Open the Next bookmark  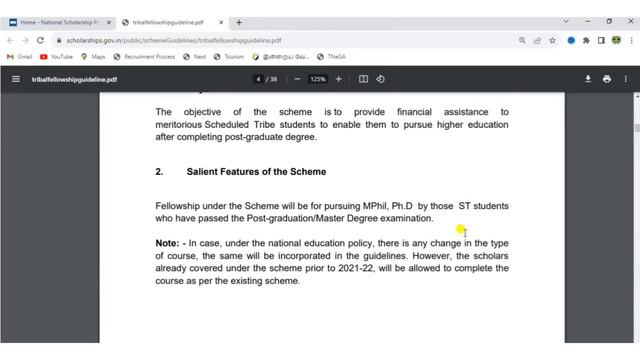(195, 57)
